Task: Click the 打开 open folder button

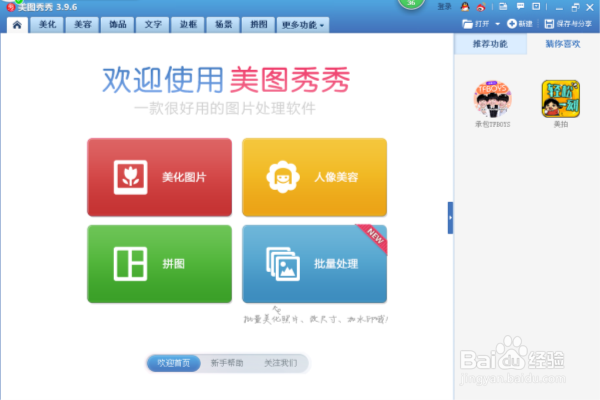Action: click(476, 24)
